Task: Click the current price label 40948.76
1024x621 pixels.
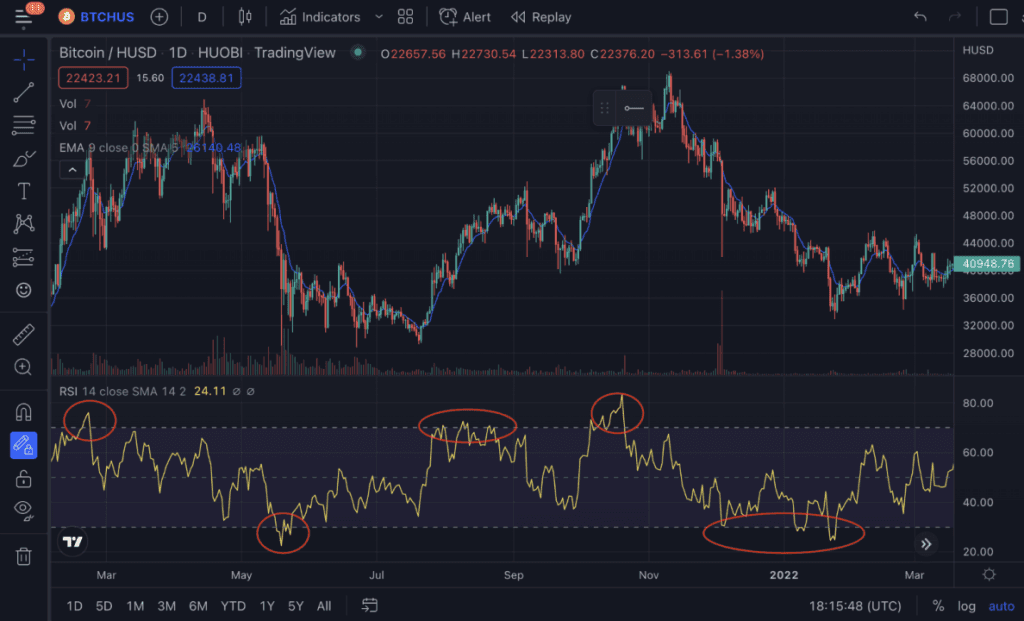Action: click(987, 264)
